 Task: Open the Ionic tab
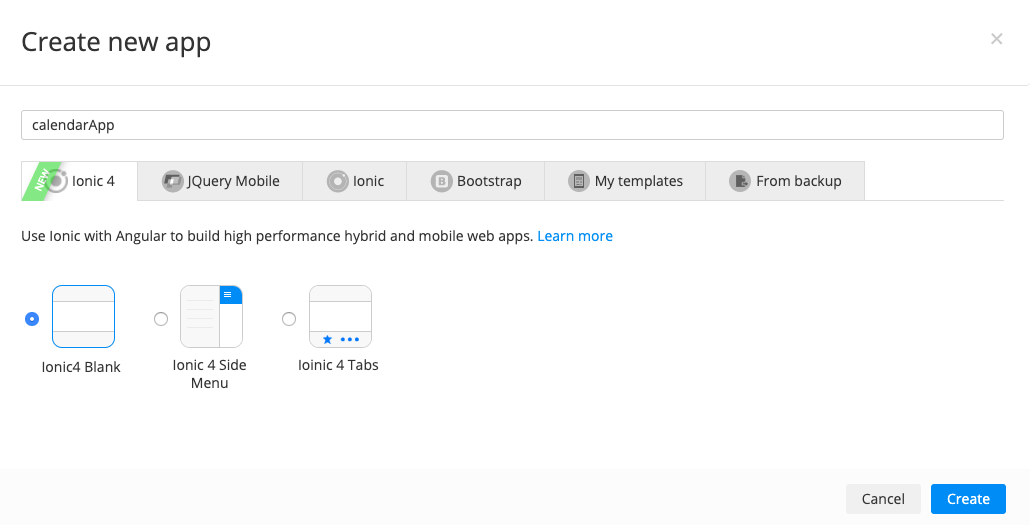point(355,181)
